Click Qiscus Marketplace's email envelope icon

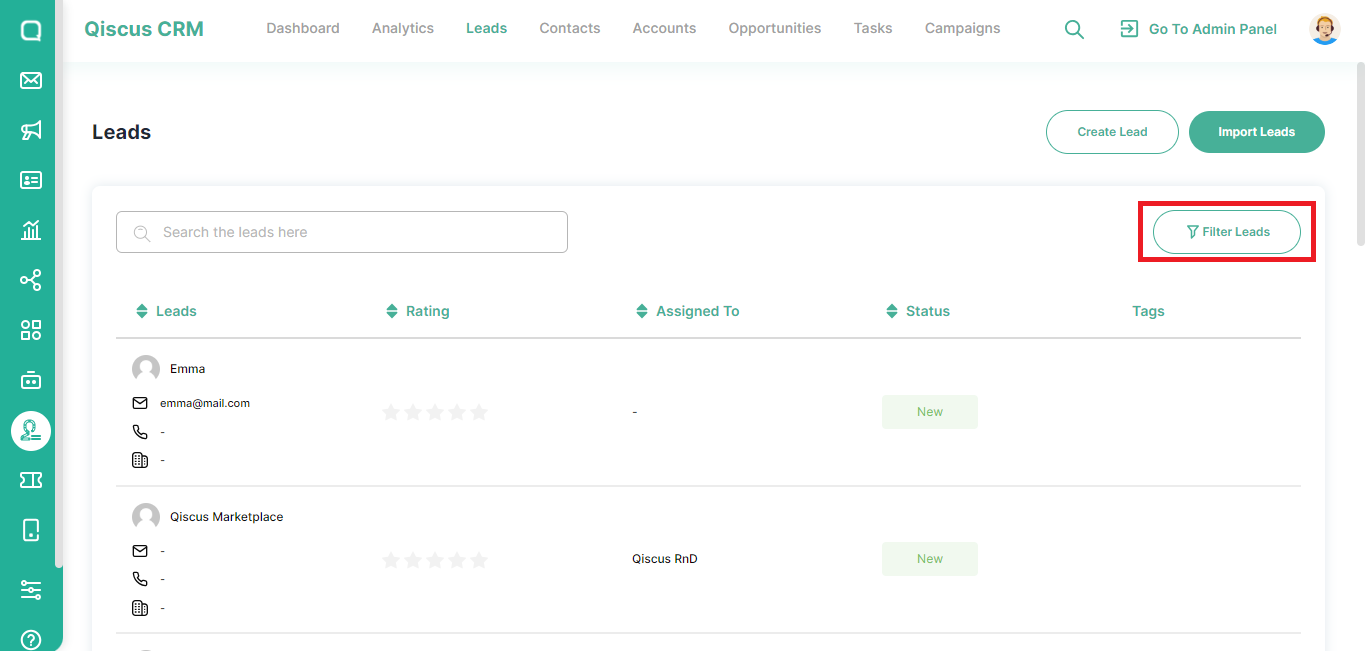[x=140, y=551]
